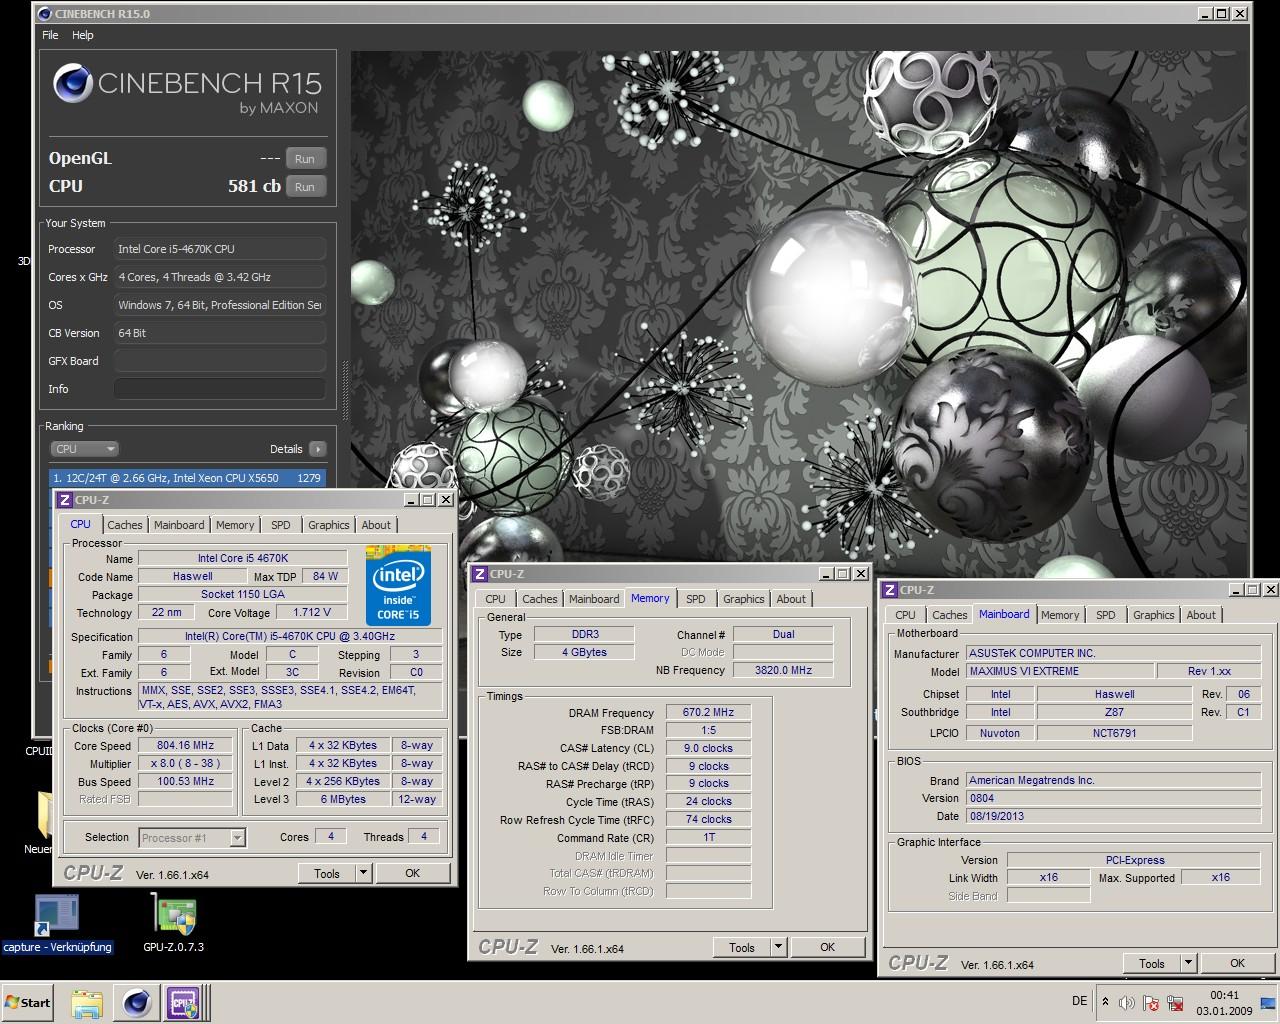
Task: Click the CPU-Z title icon of left window
Action: (65, 500)
